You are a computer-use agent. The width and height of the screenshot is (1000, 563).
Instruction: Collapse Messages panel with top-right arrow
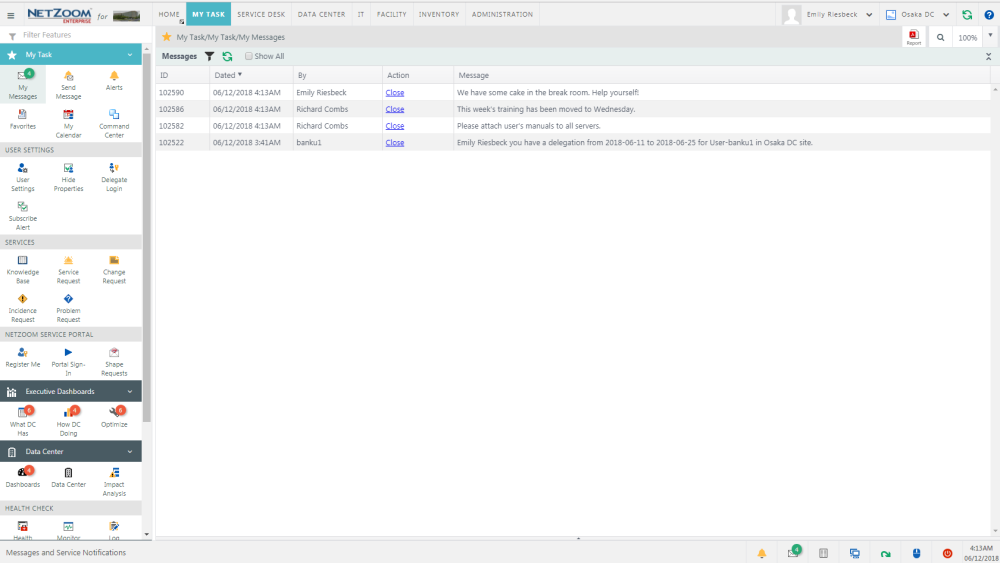tap(989, 57)
